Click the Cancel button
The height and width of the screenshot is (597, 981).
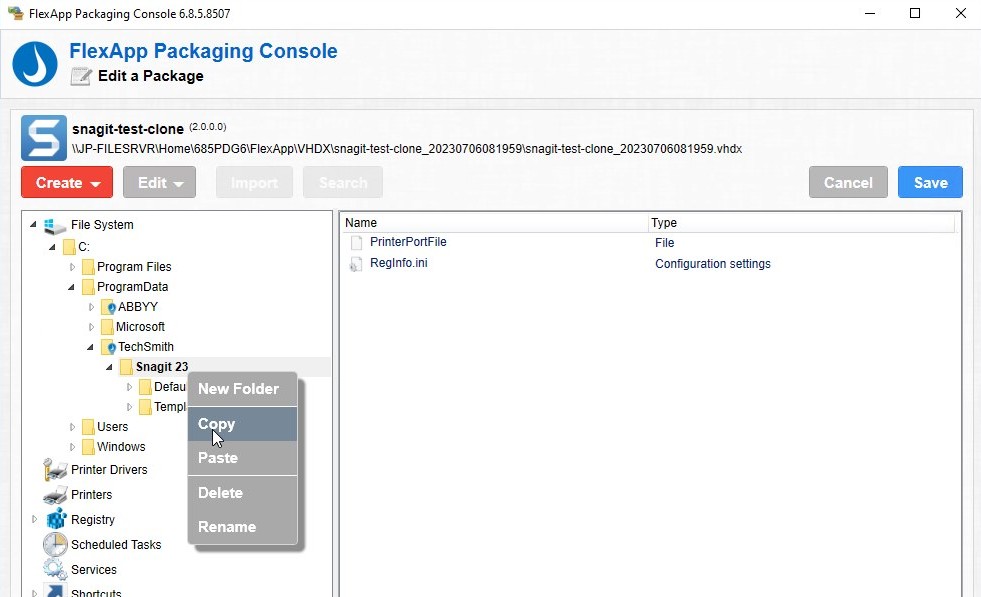point(848,182)
